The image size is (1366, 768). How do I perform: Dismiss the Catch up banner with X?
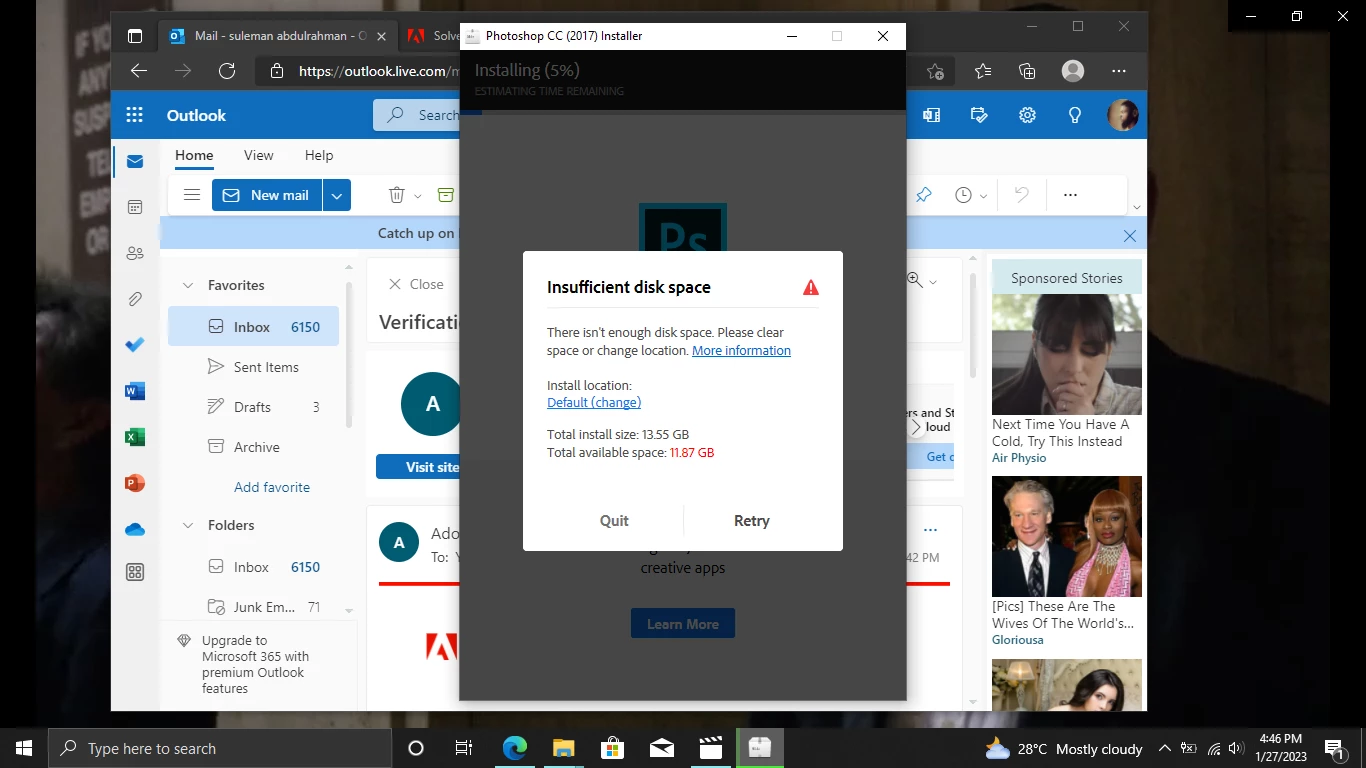pos(1130,236)
